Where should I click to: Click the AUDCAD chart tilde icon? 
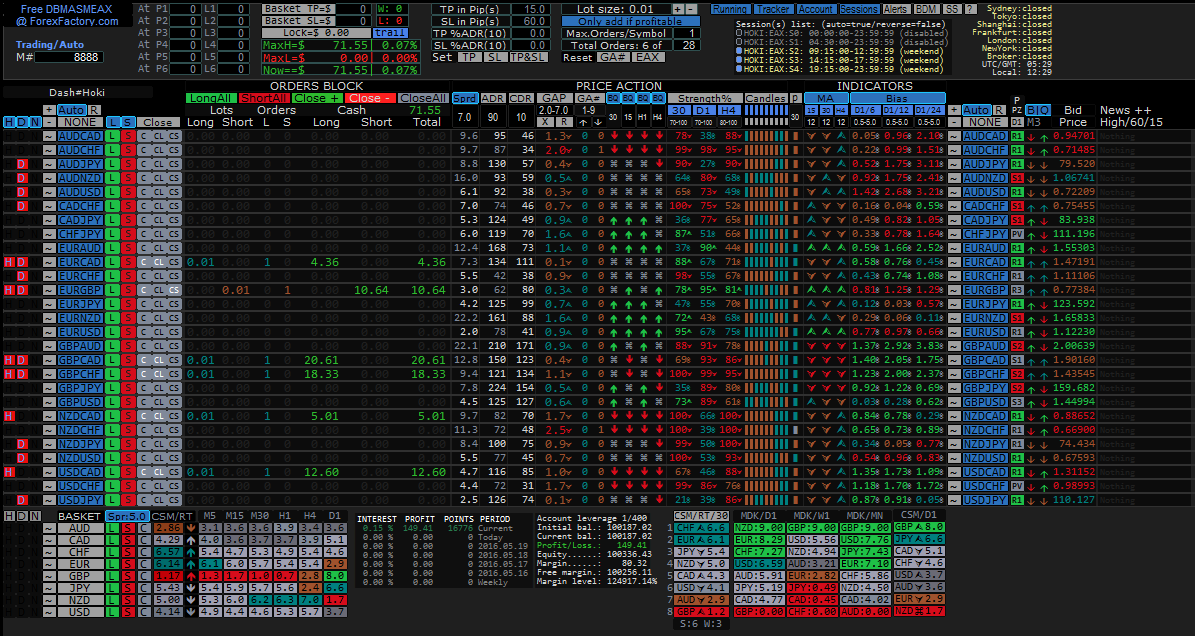pyautogui.click(x=47, y=135)
